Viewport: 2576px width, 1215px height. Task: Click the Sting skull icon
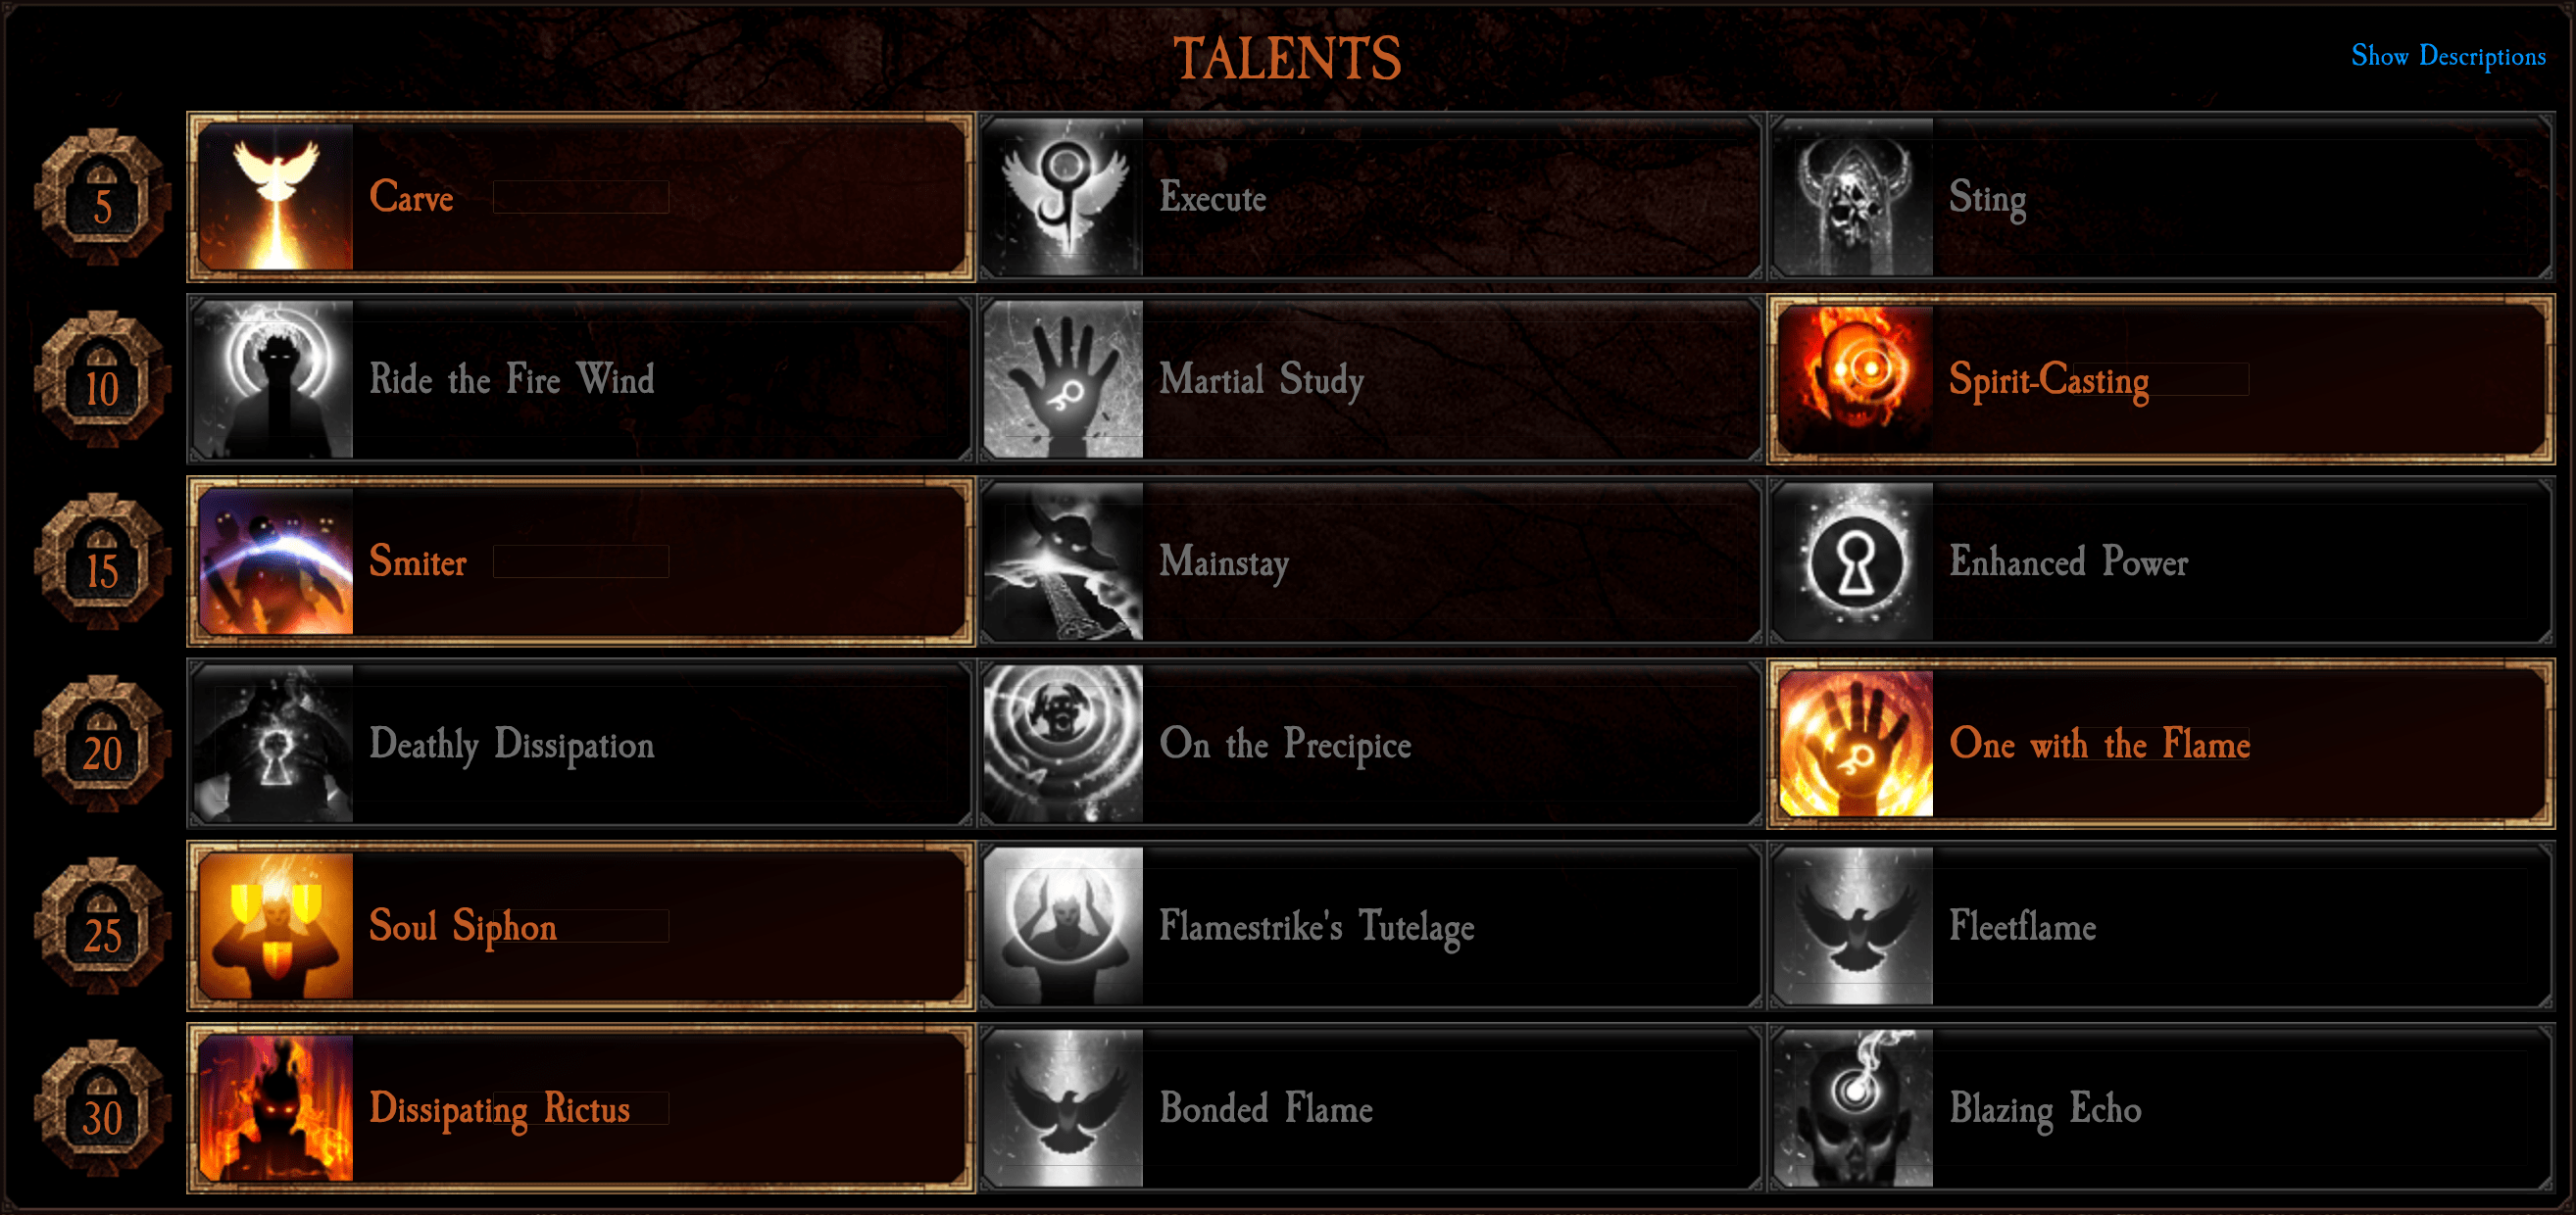1854,197
